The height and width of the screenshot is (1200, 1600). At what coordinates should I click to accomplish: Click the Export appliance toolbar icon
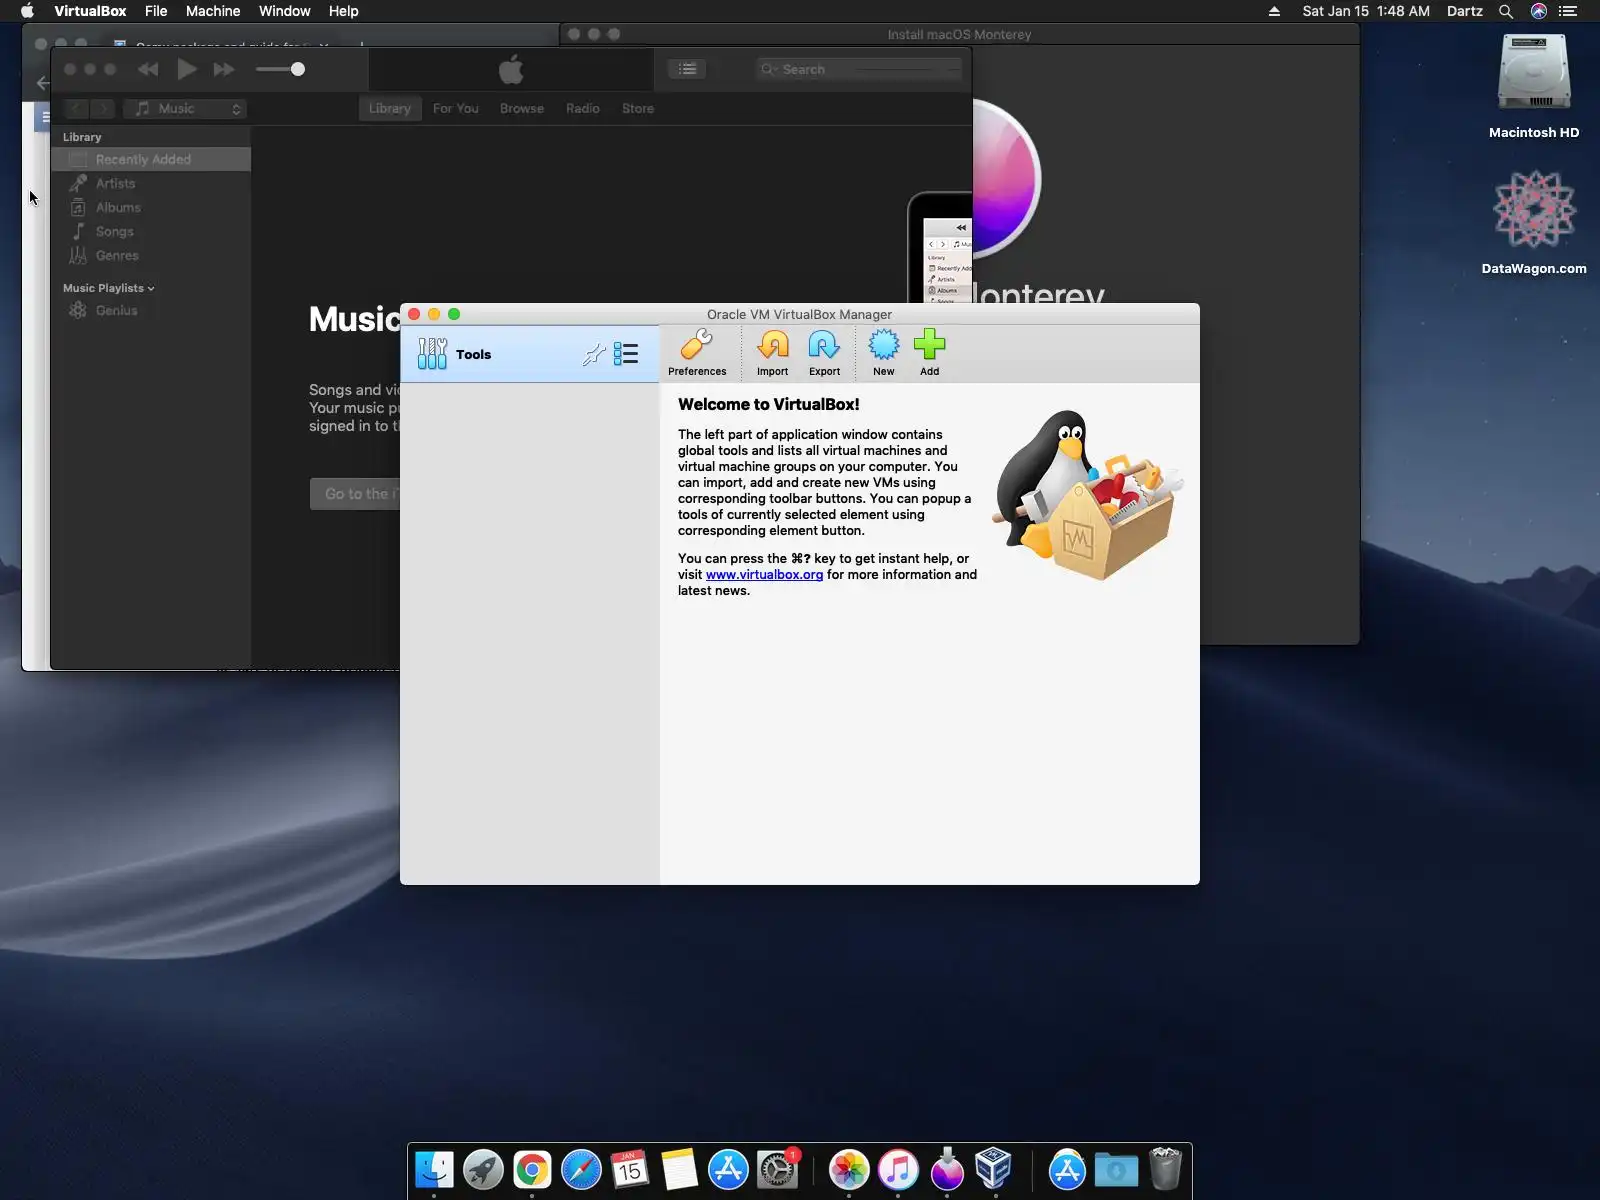click(824, 354)
